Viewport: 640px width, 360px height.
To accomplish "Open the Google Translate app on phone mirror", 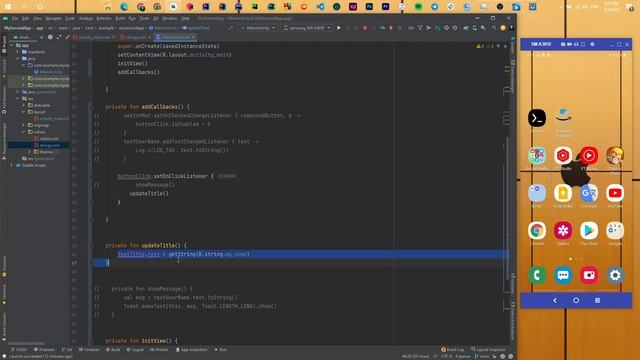I will (x=589, y=193).
